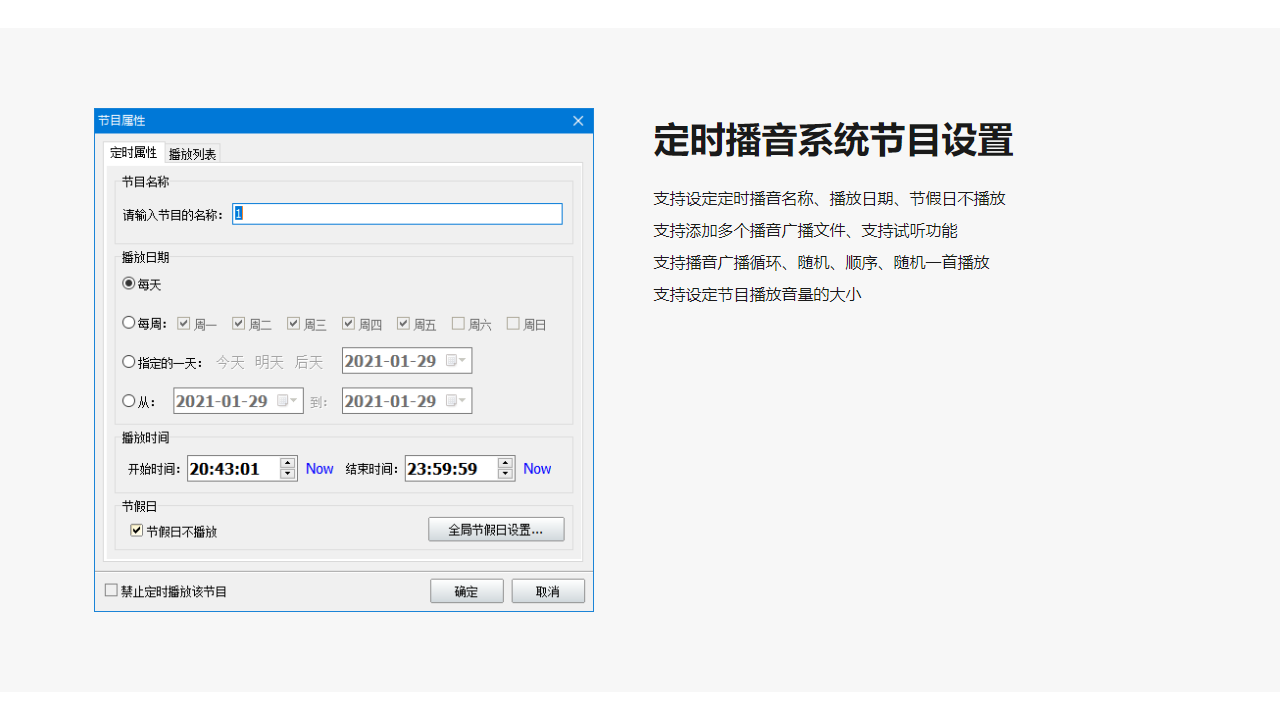Image resolution: width=1280 pixels, height=720 pixels.
Task: Select the 每天 radio button
Action: (x=128, y=284)
